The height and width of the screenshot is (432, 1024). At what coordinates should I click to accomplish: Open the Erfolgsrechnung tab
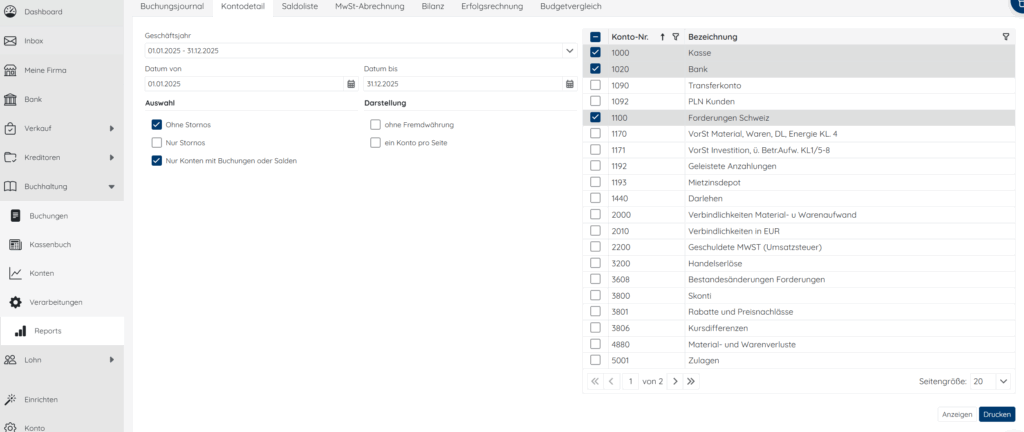click(494, 7)
